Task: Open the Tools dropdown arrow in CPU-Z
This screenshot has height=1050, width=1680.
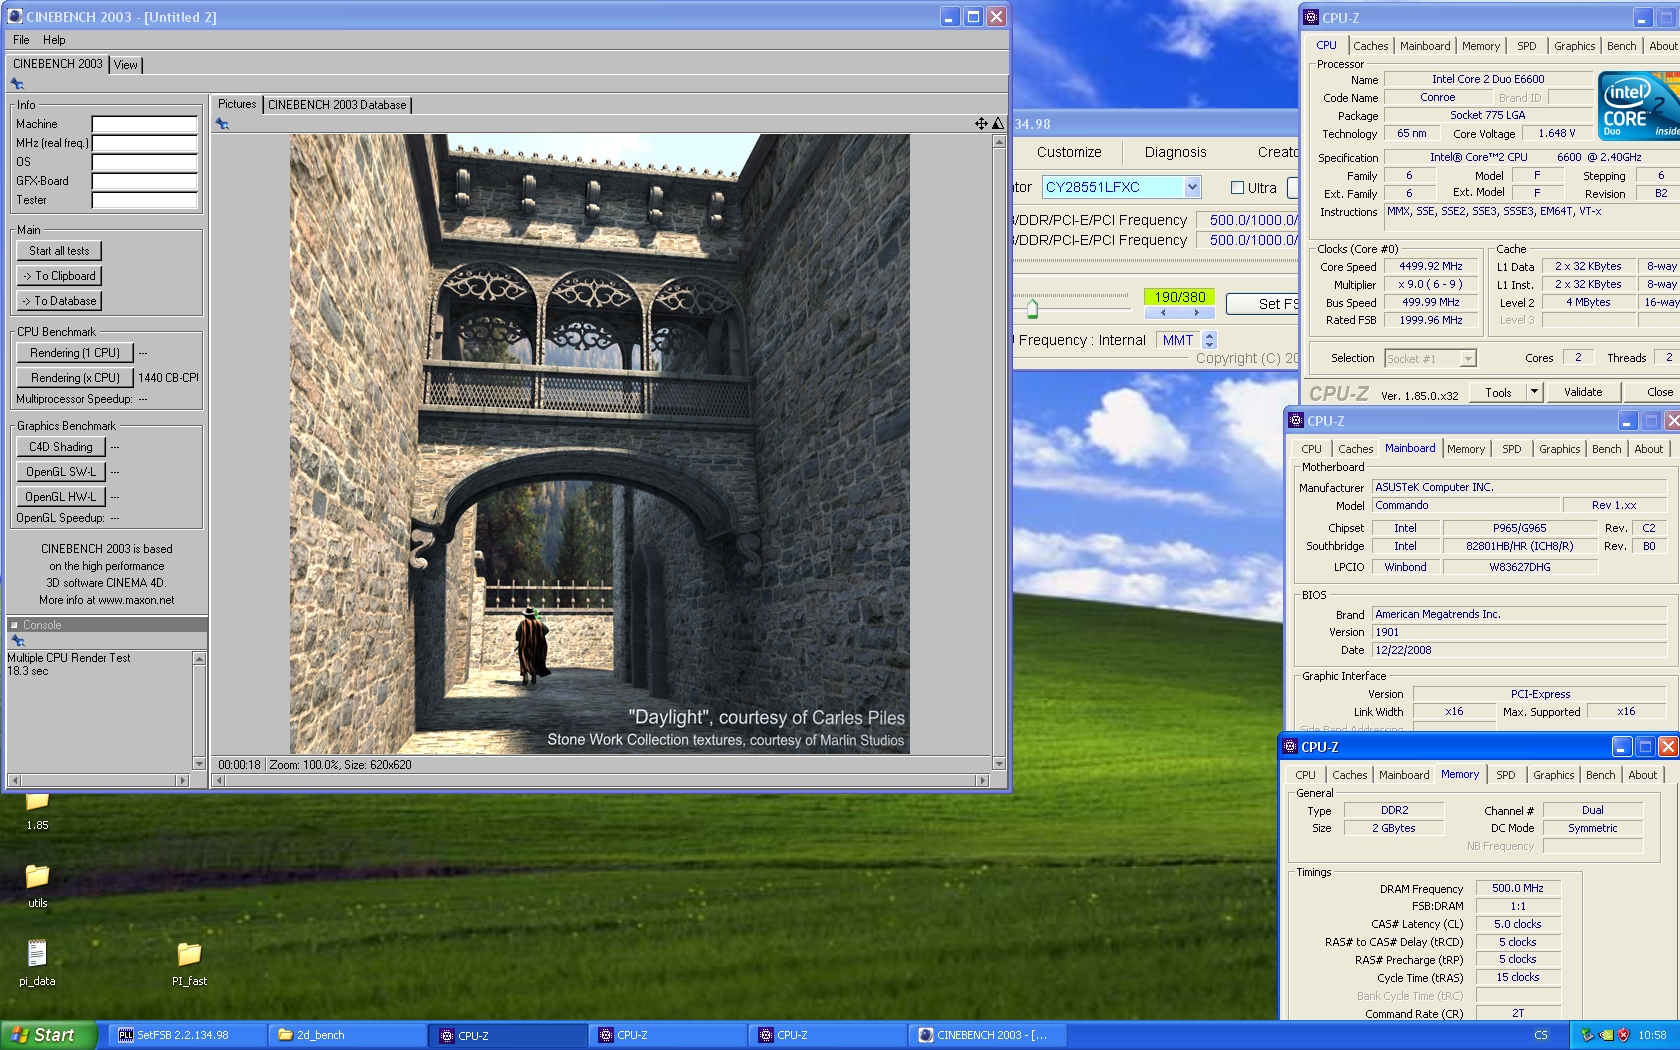Action: (1534, 392)
